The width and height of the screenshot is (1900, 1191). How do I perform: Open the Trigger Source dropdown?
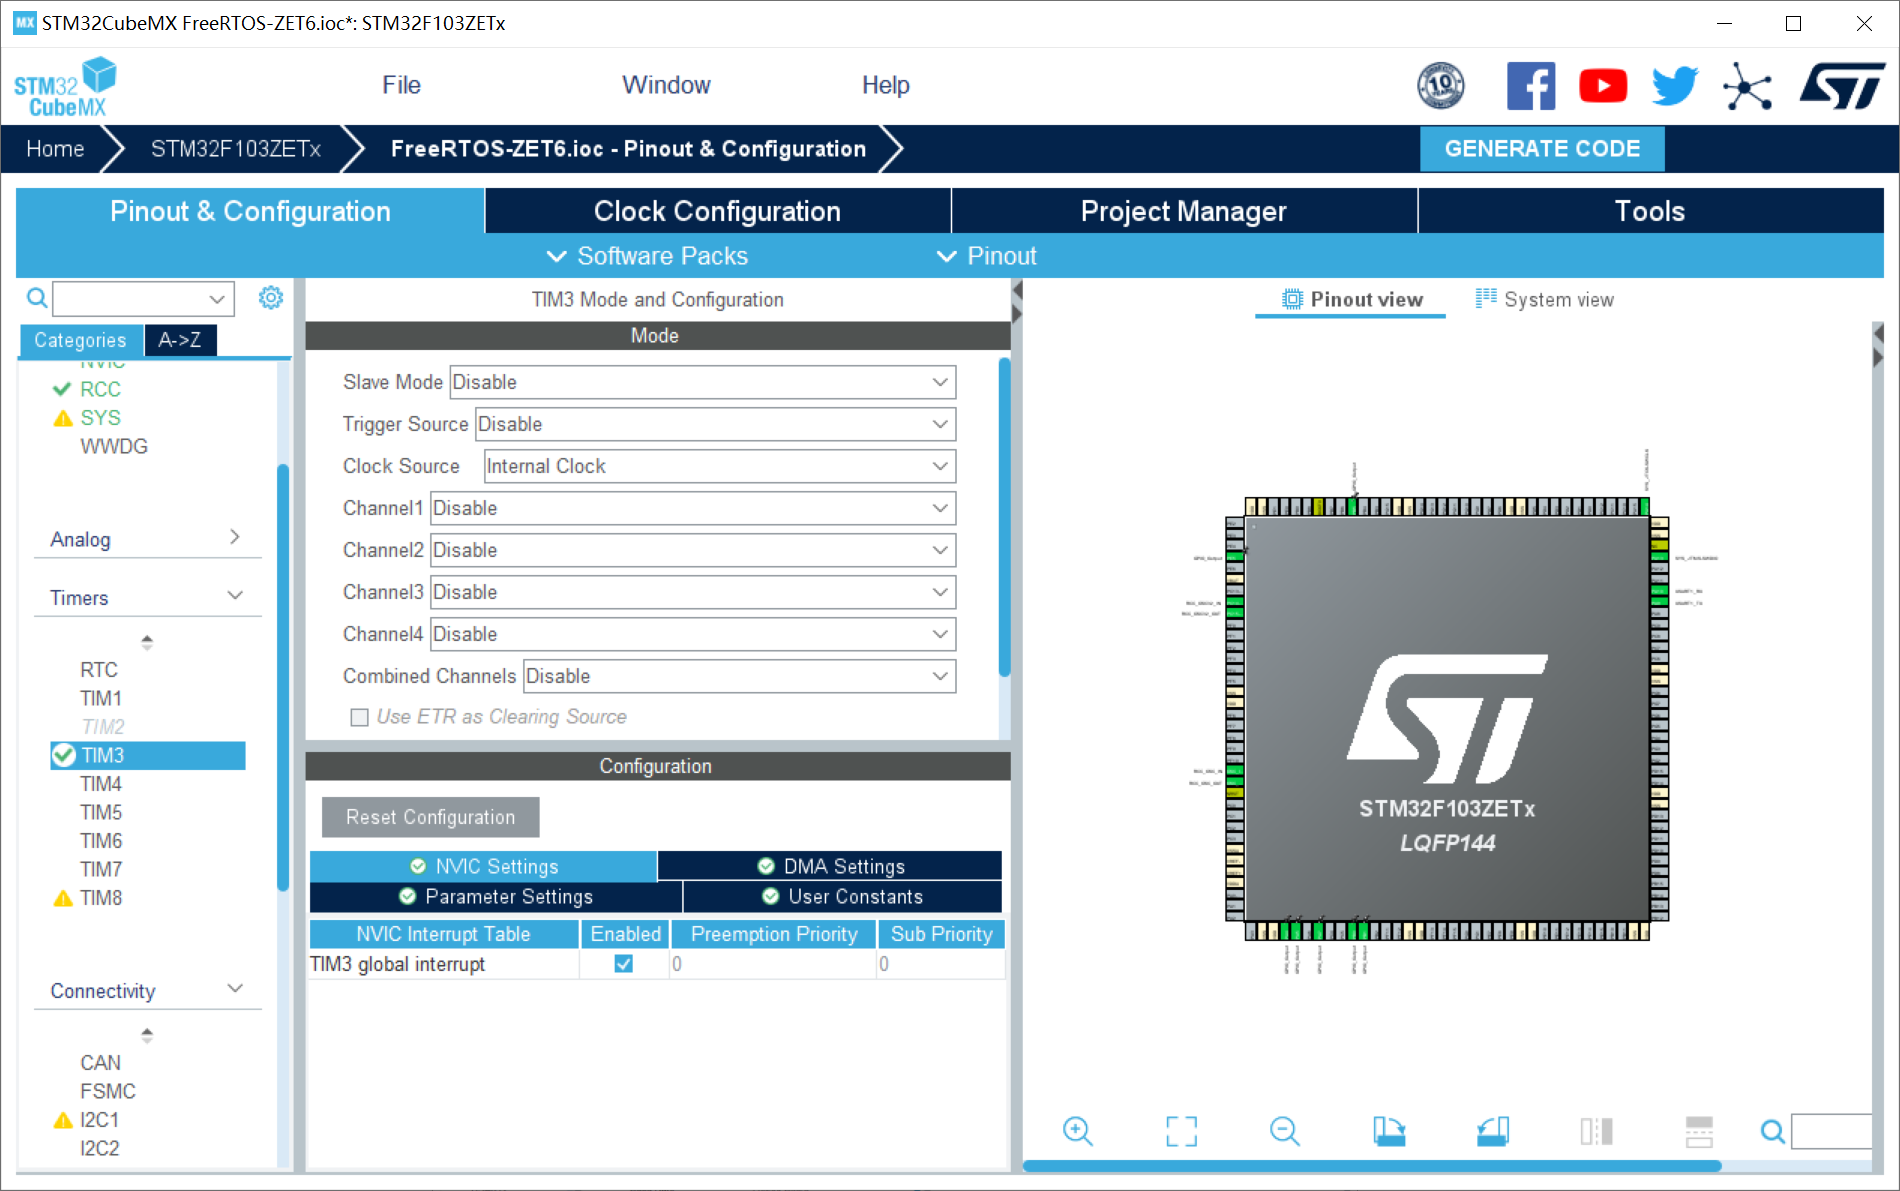point(715,424)
